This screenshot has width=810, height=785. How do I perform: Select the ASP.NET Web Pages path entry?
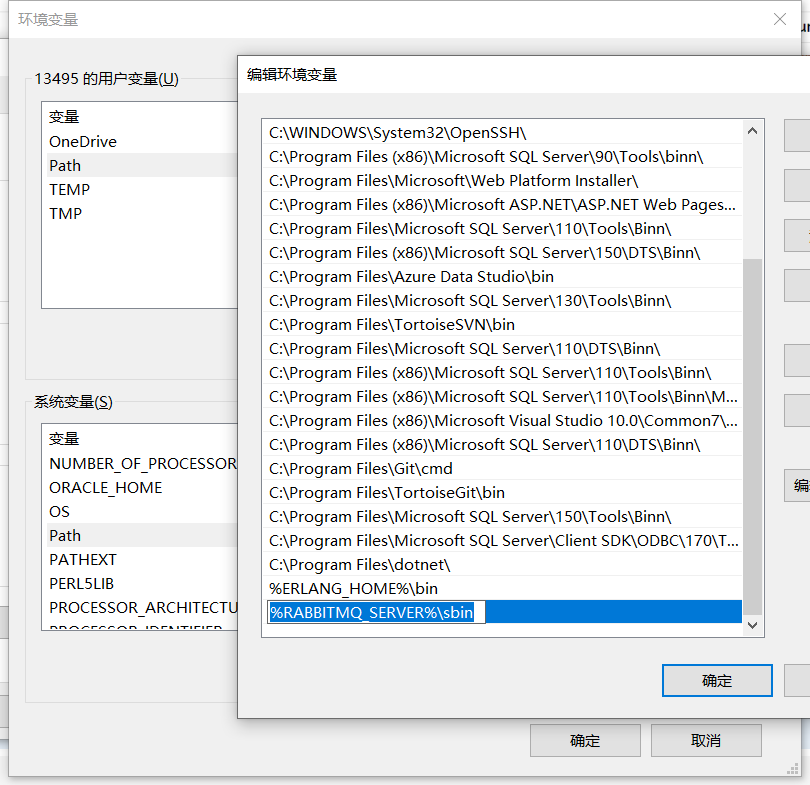502,205
